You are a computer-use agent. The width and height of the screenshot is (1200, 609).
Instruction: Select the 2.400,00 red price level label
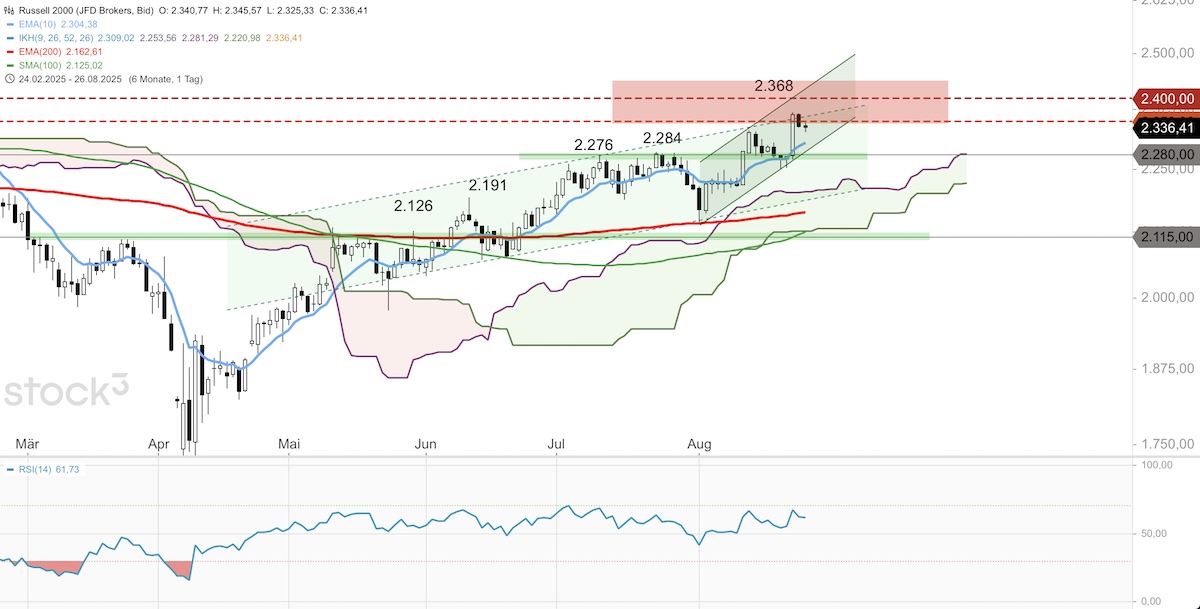click(1167, 98)
